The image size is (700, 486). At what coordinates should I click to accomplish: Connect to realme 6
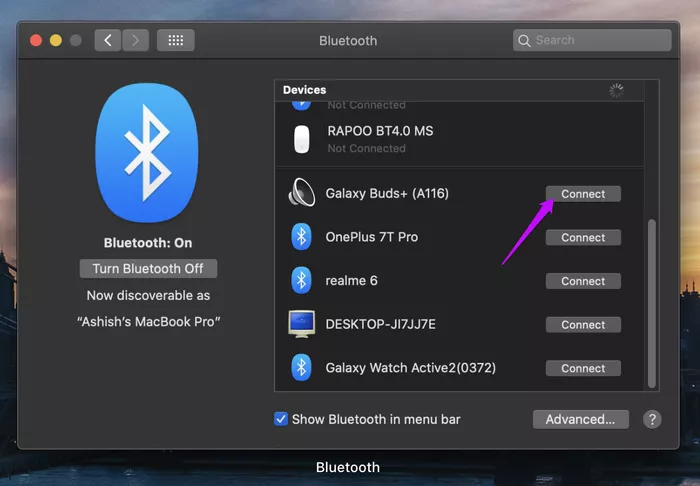coord(583,281)
